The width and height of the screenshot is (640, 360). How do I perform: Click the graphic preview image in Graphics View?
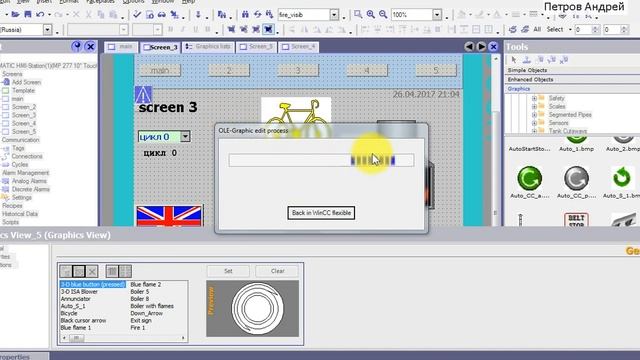pos(253,309)
